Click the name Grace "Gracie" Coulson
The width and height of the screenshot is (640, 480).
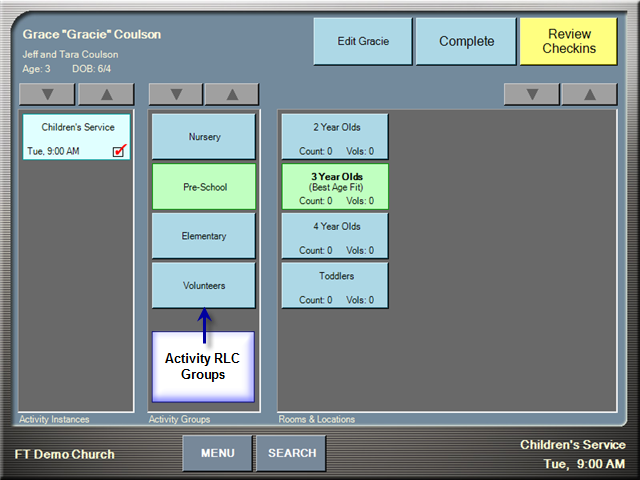pyautogui.click(x=92, y=34)
